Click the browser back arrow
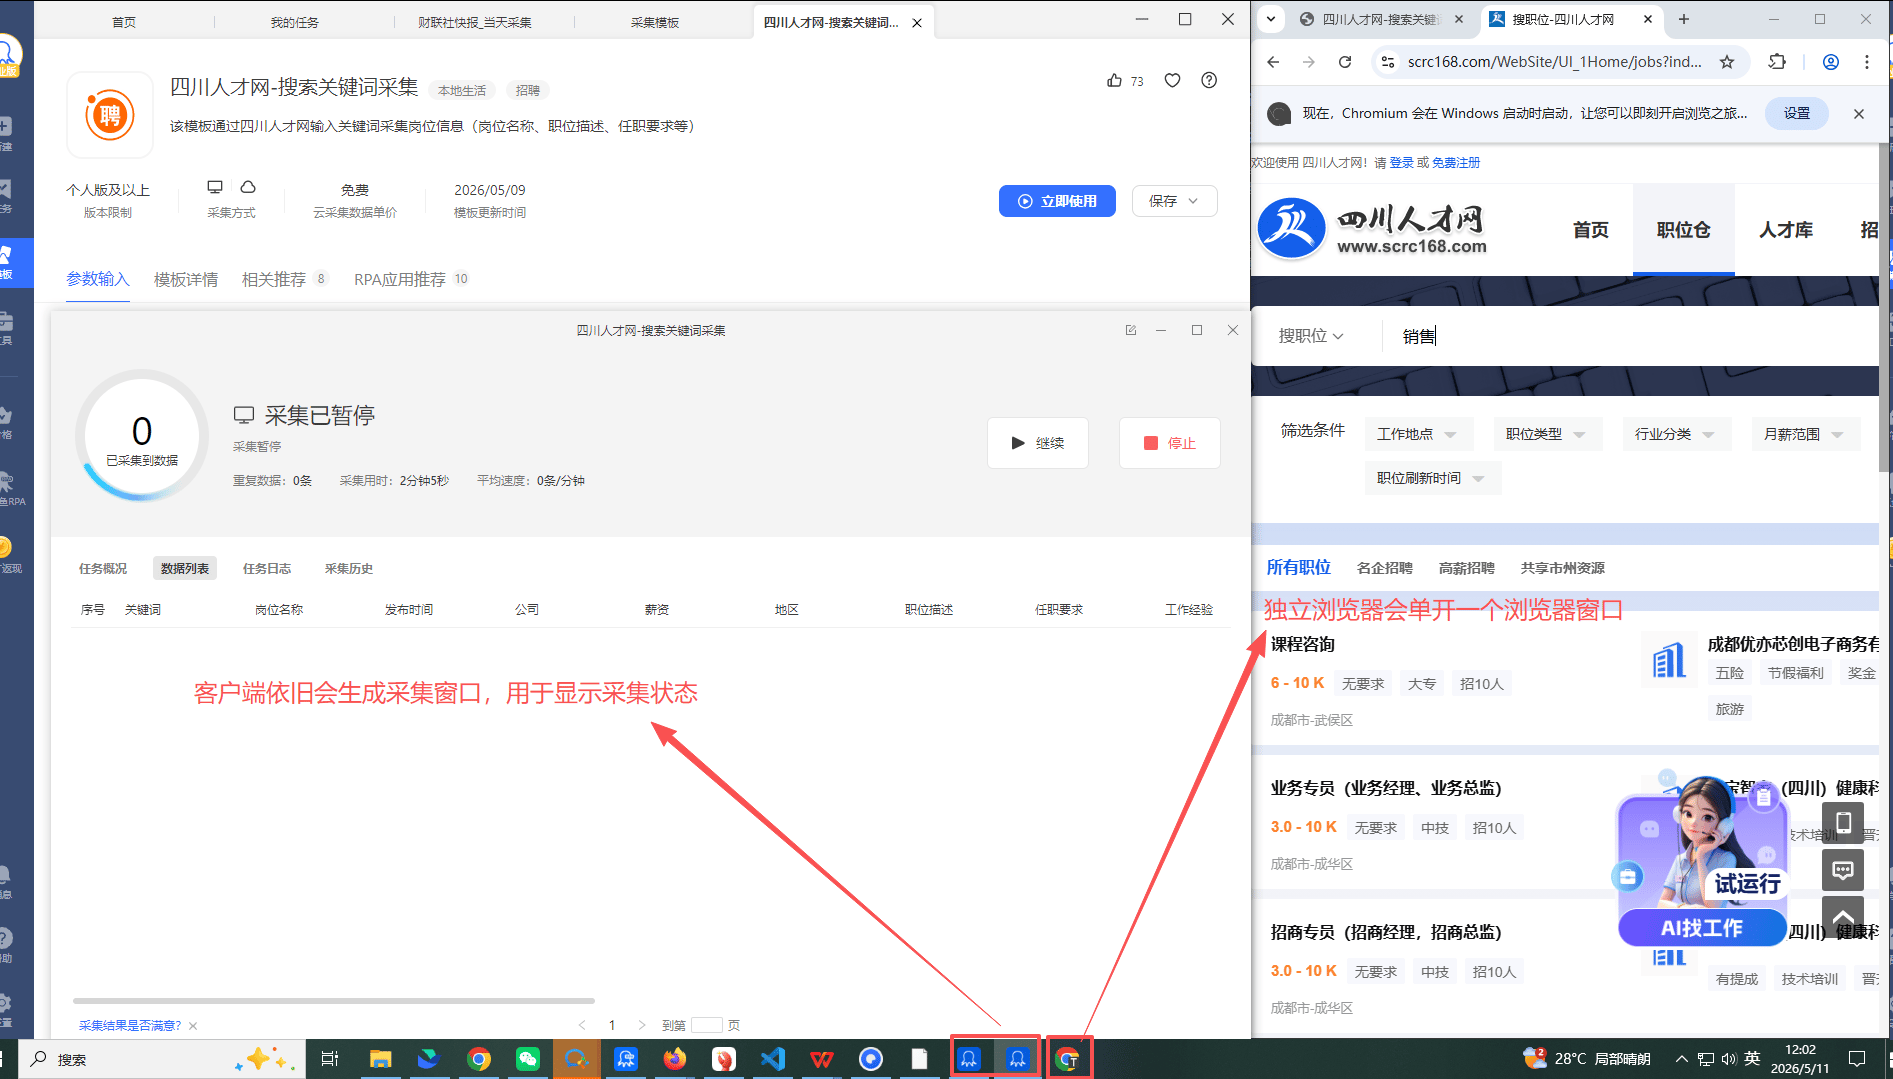The width and height of the screenshot is (1893, 1079). (1273, 62)
